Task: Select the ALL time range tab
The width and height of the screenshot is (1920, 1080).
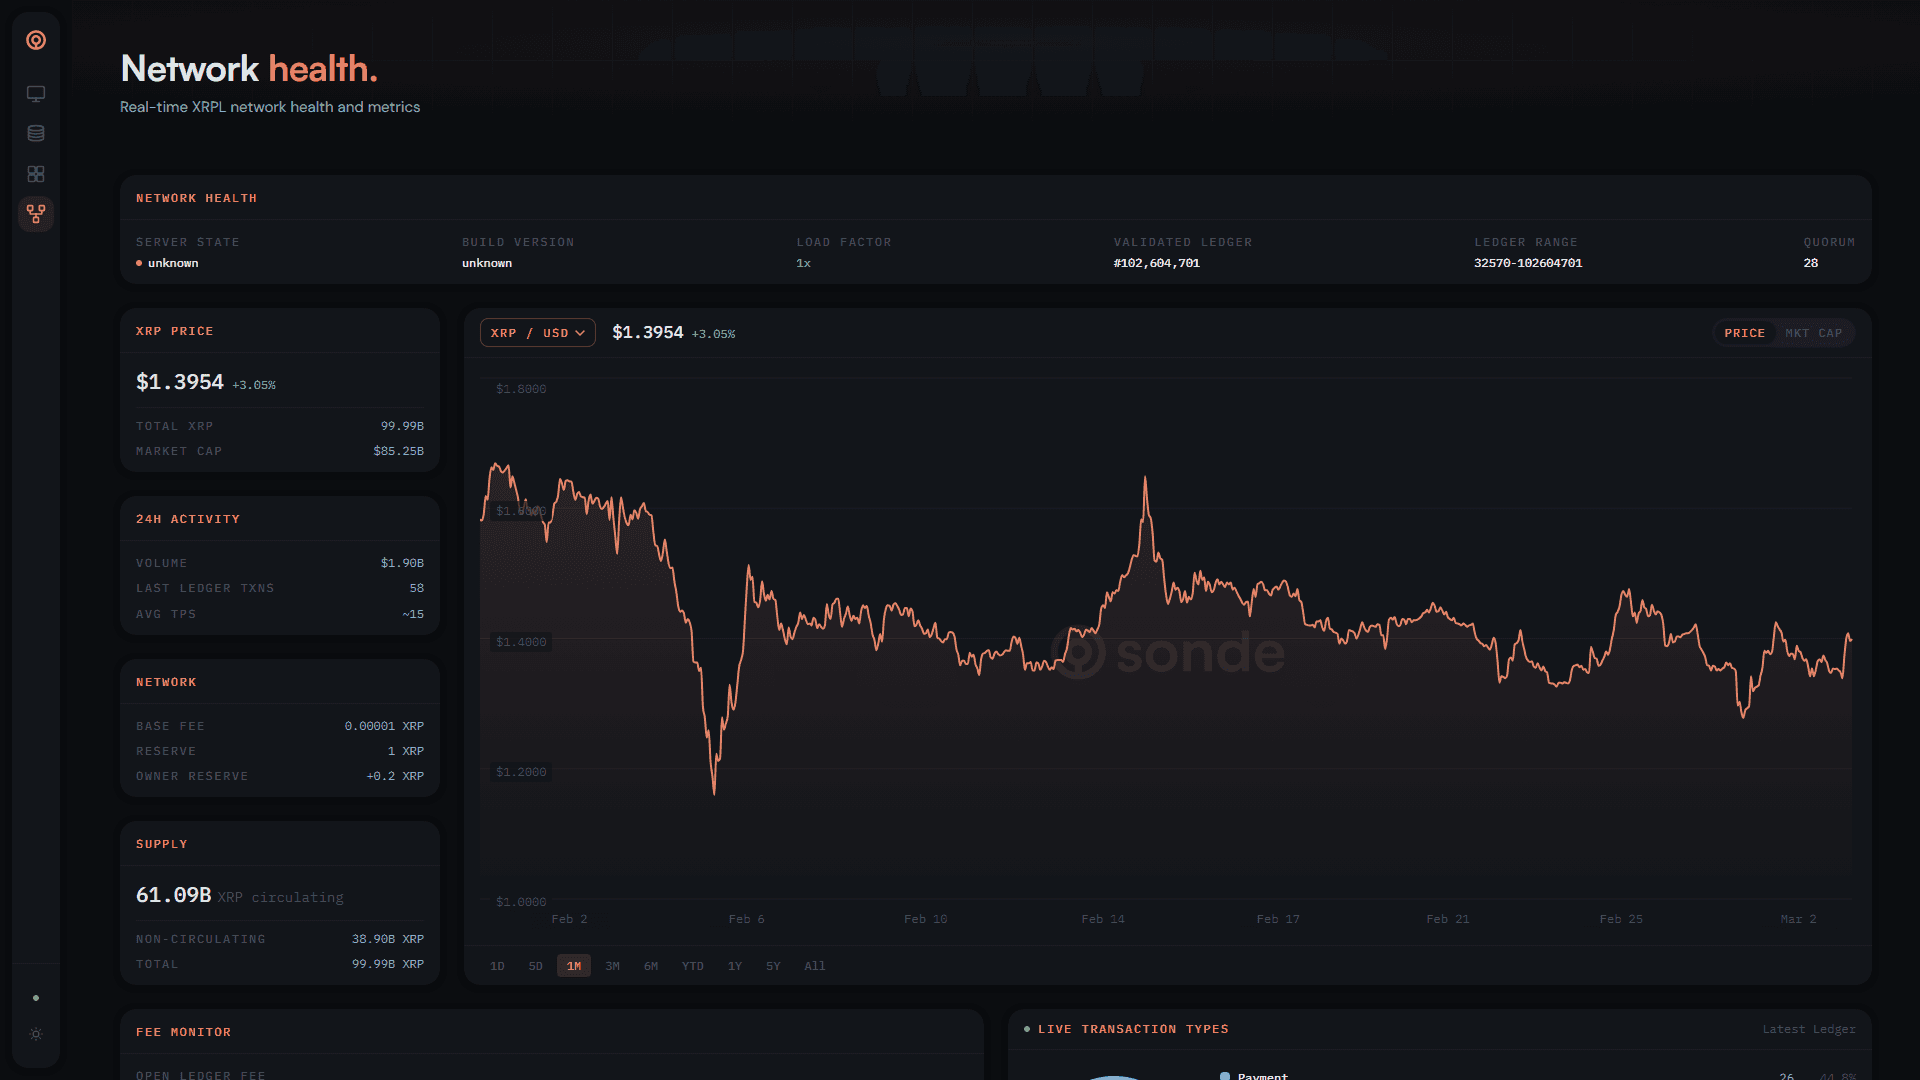Action: tap(815, 966)
